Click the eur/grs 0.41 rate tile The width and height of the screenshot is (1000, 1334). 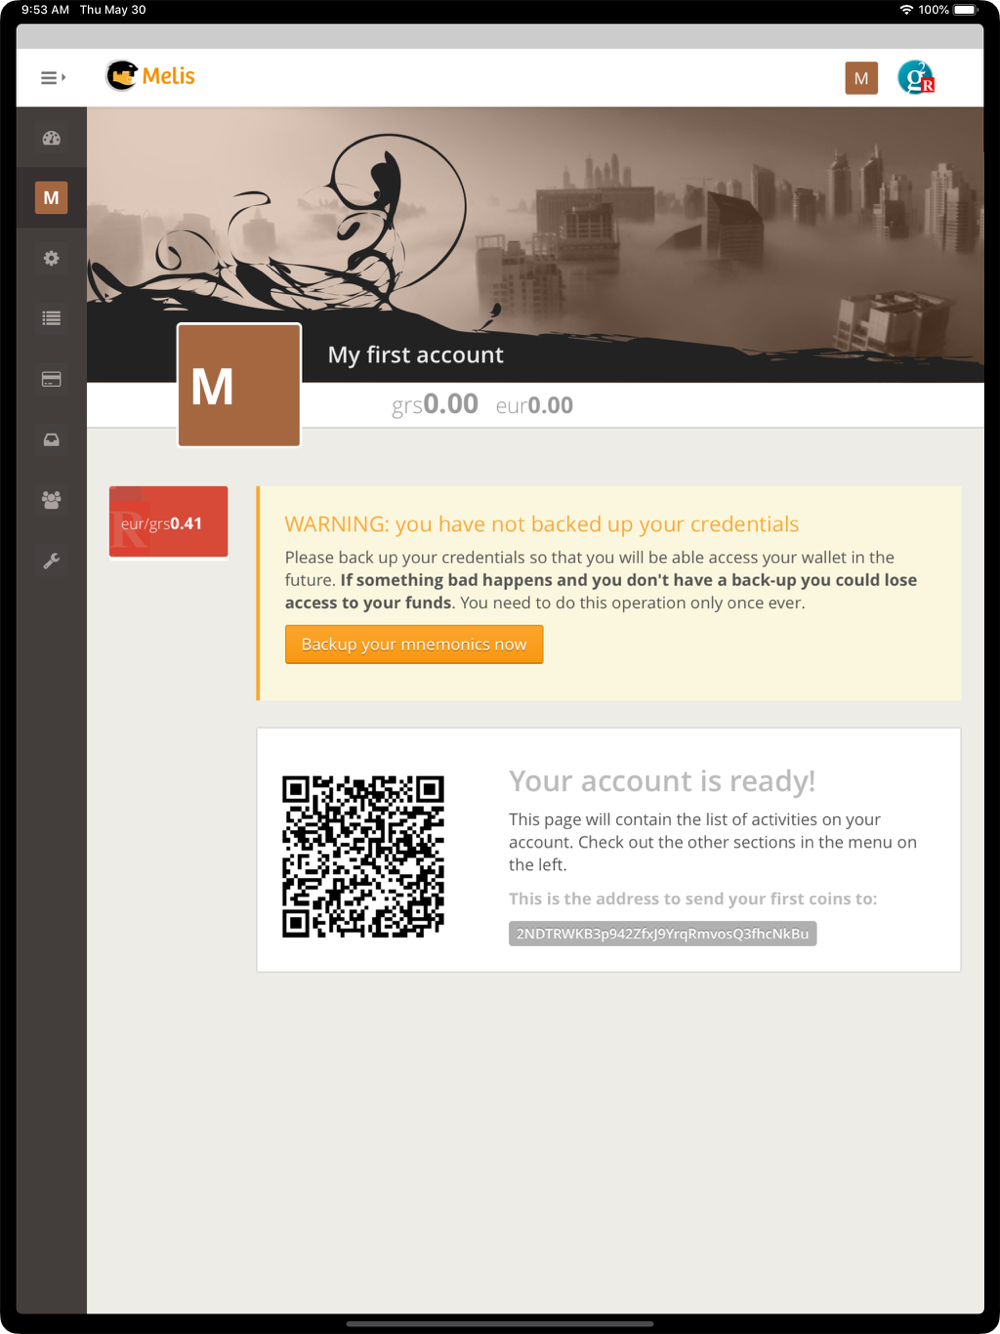[168, 522]
